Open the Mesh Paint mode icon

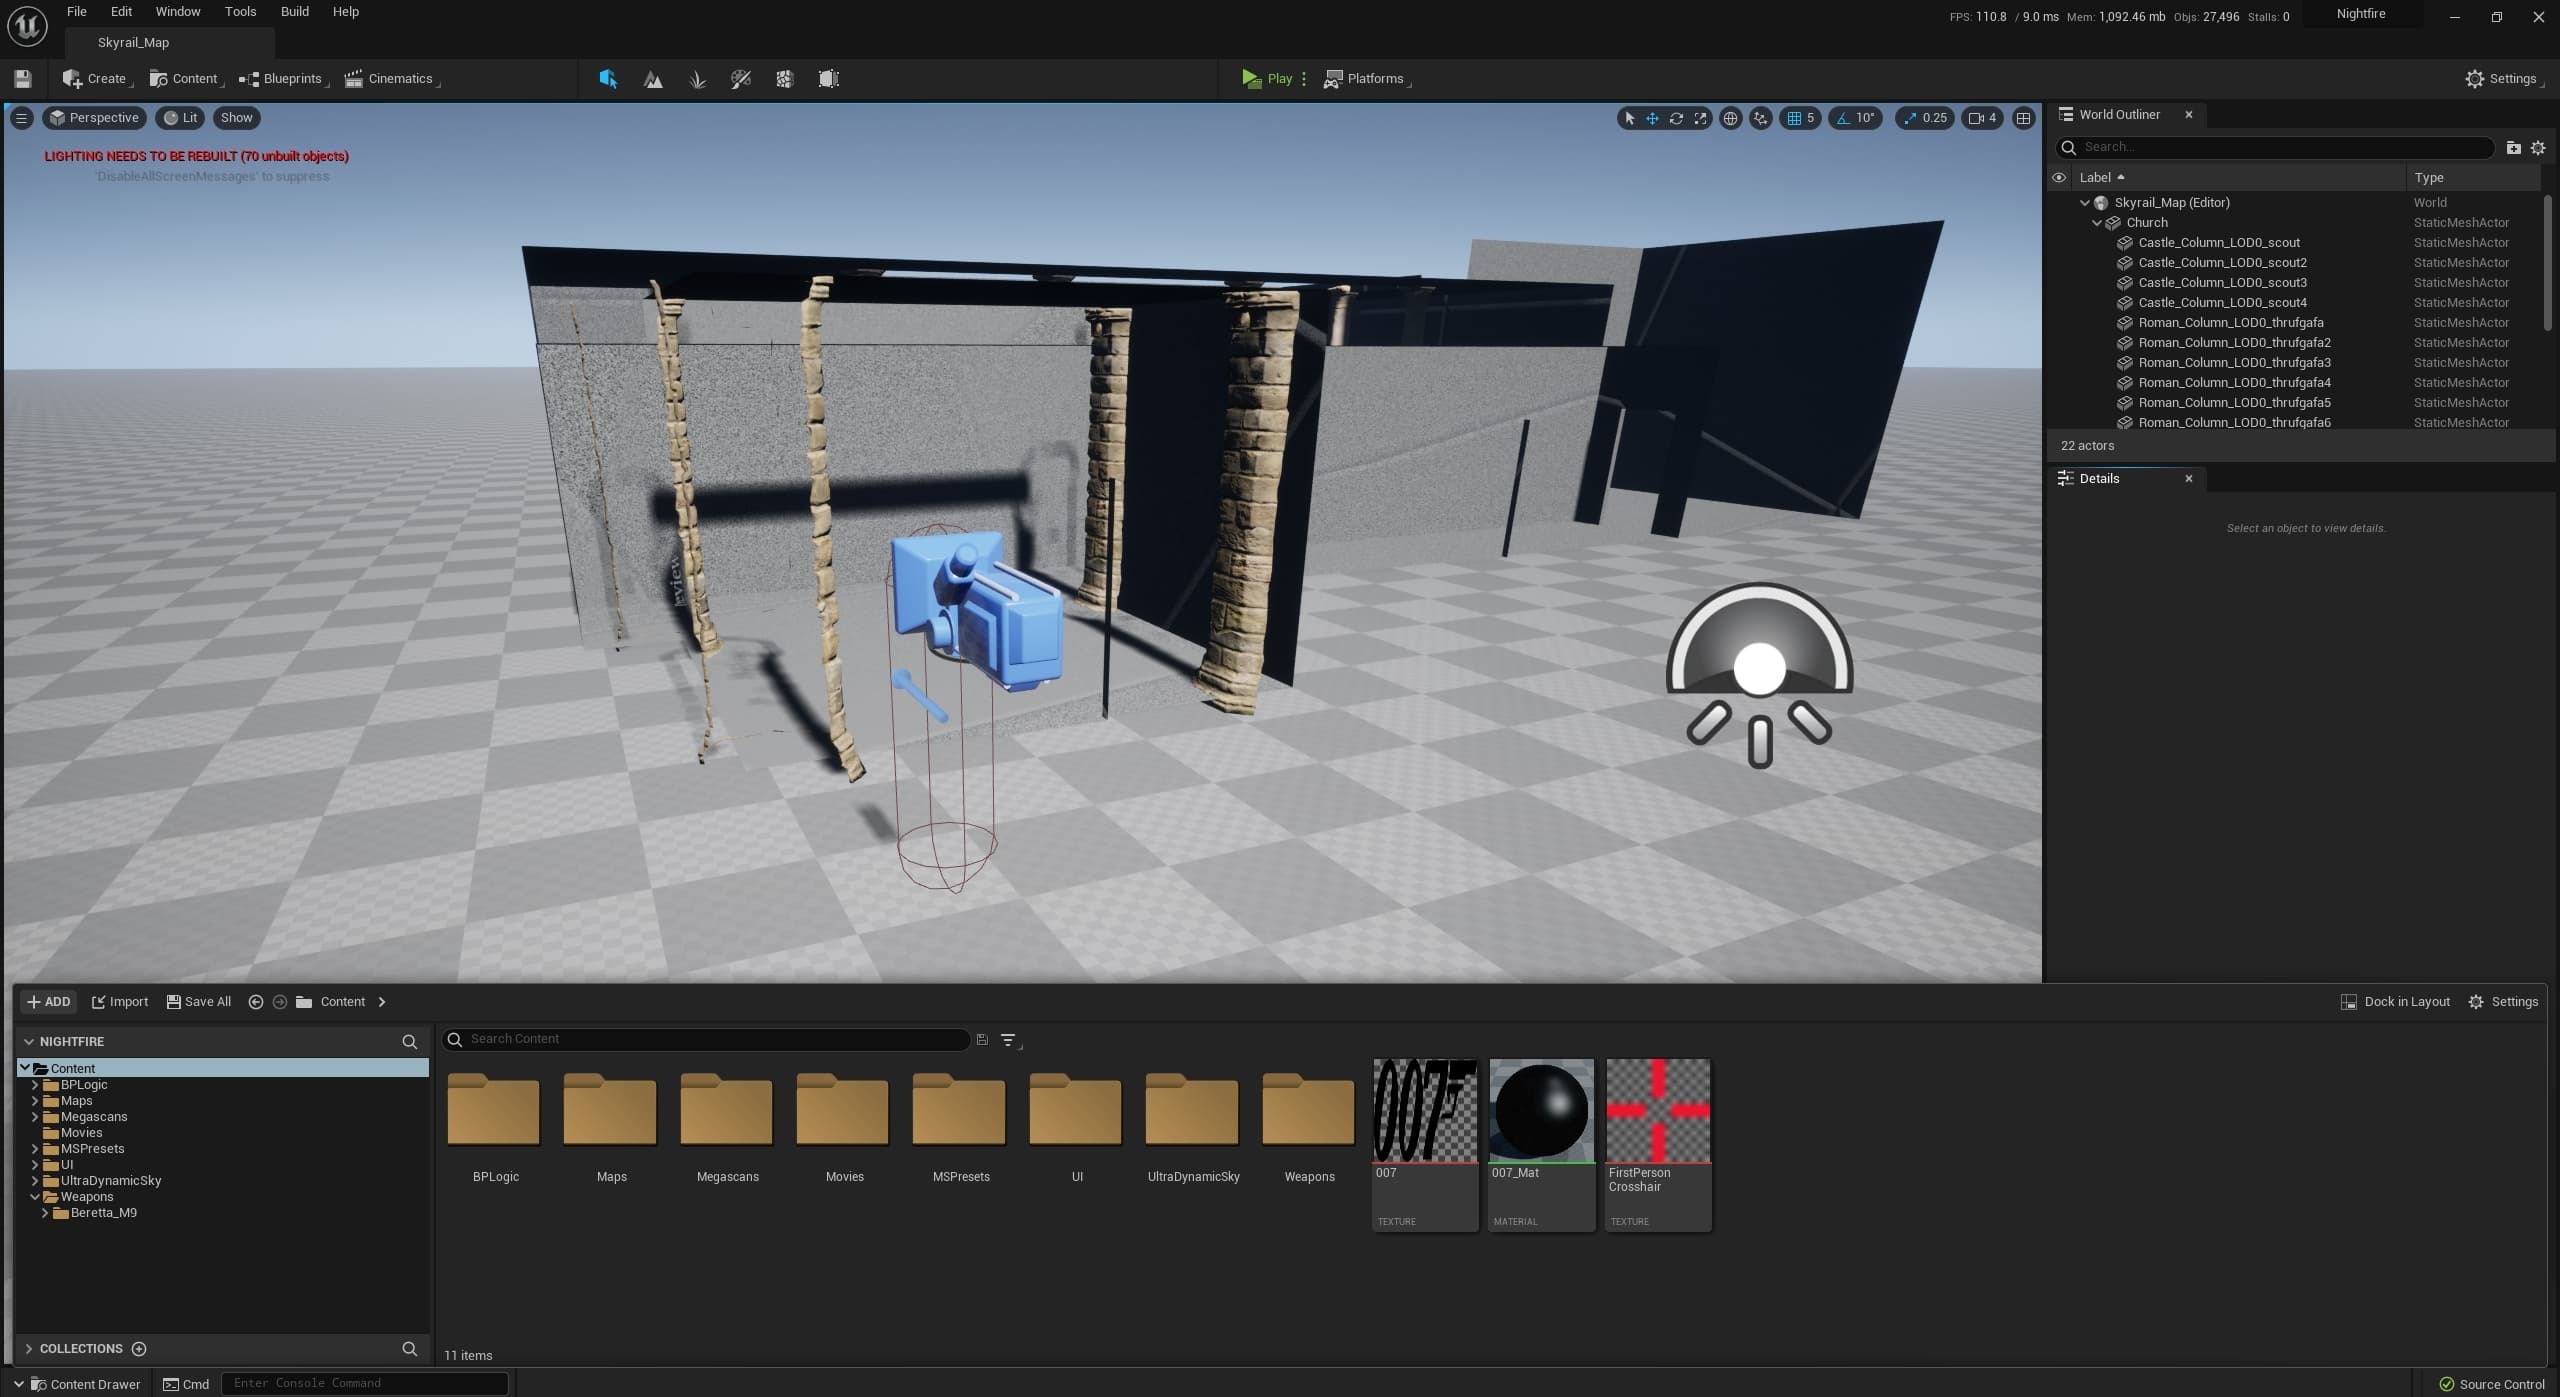741,79
